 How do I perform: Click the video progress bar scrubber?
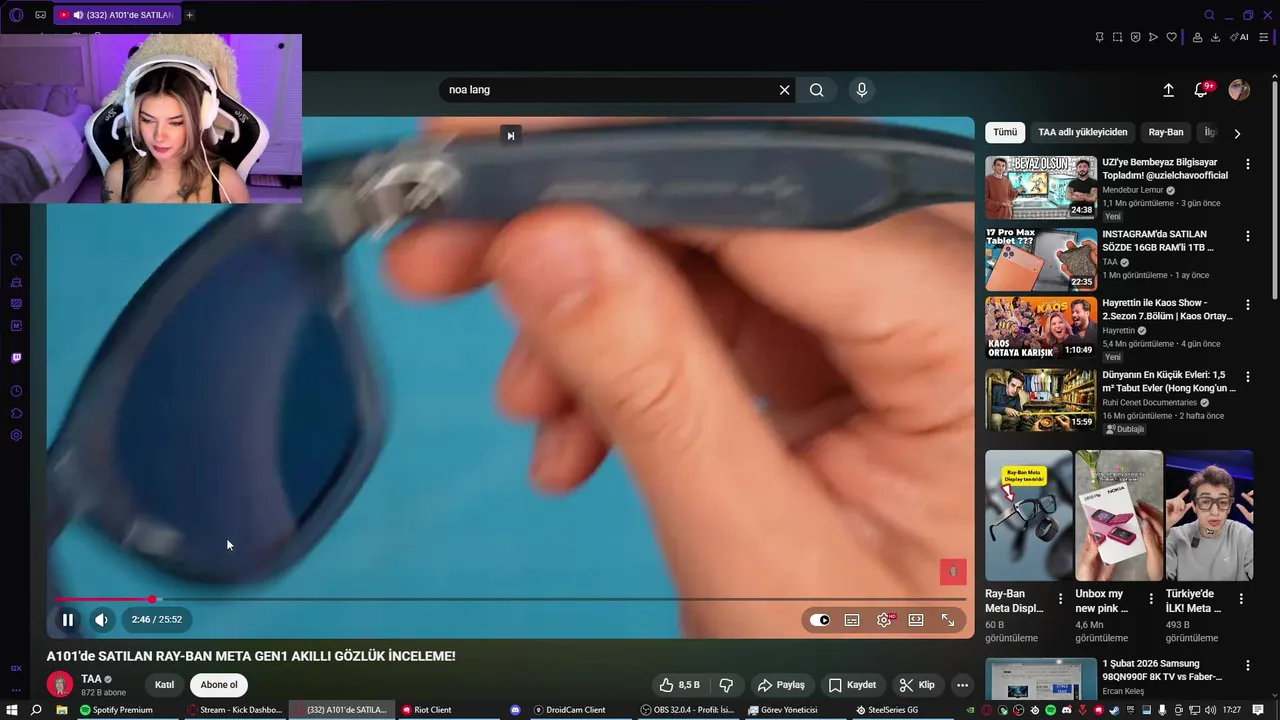(152, 599)
